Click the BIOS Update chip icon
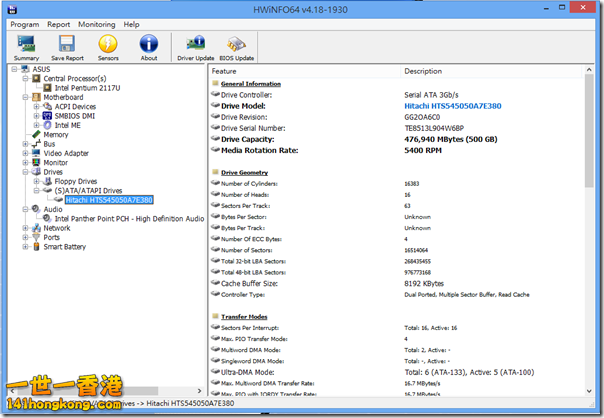 (x=237, y=44)
